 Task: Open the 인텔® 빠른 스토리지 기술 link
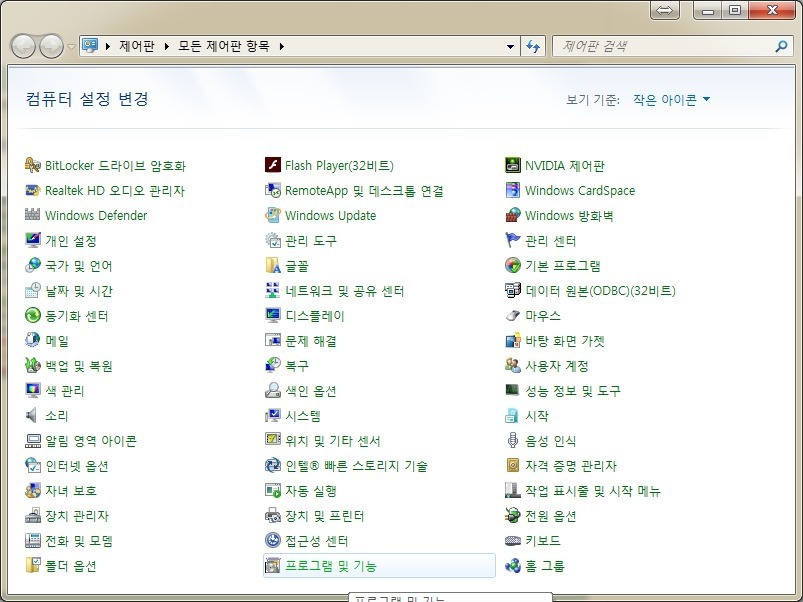tap(356, 466)
